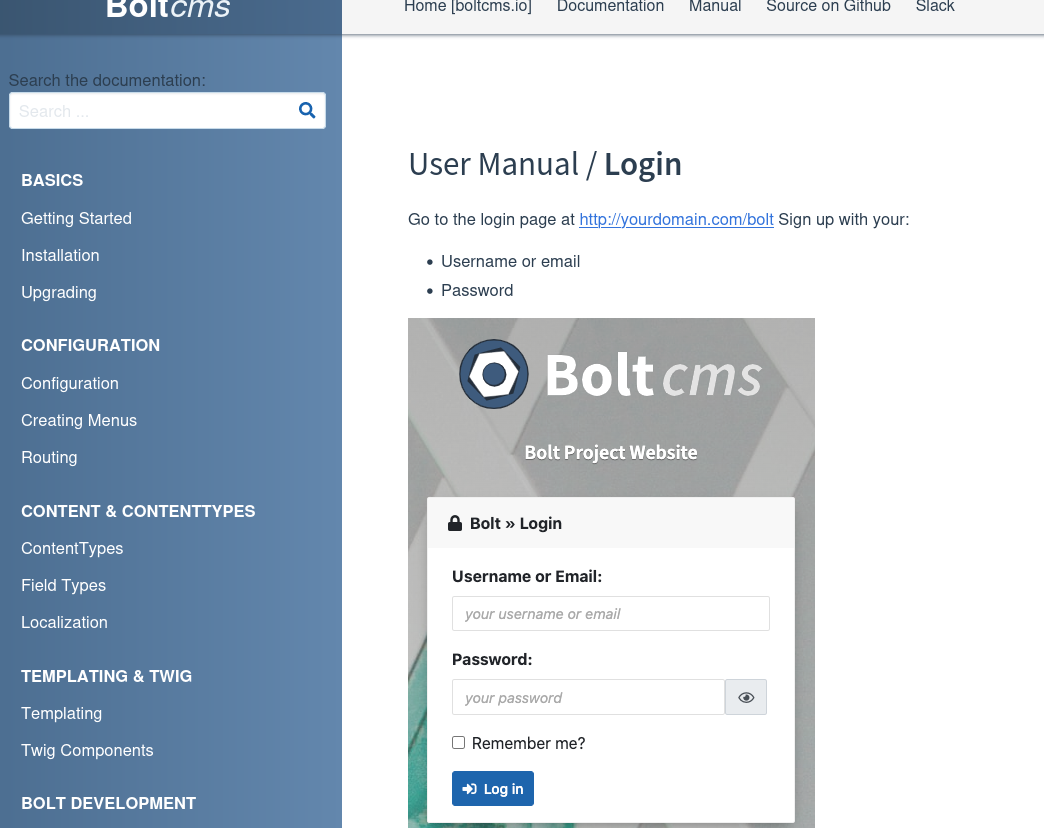Focus the documentation search field
The width and height of the screenshot is (1044, 828).
tap(167, 110)
